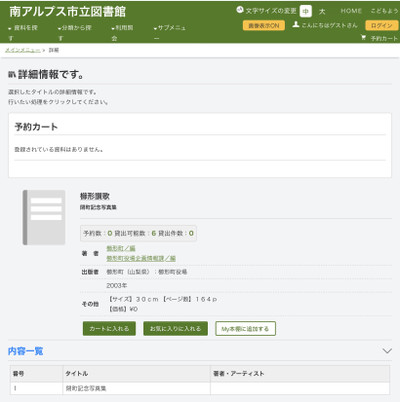The width and height of the screenshot is (400, 402).
Task: Click the ログイン button
Action: [x=382, y=26]
